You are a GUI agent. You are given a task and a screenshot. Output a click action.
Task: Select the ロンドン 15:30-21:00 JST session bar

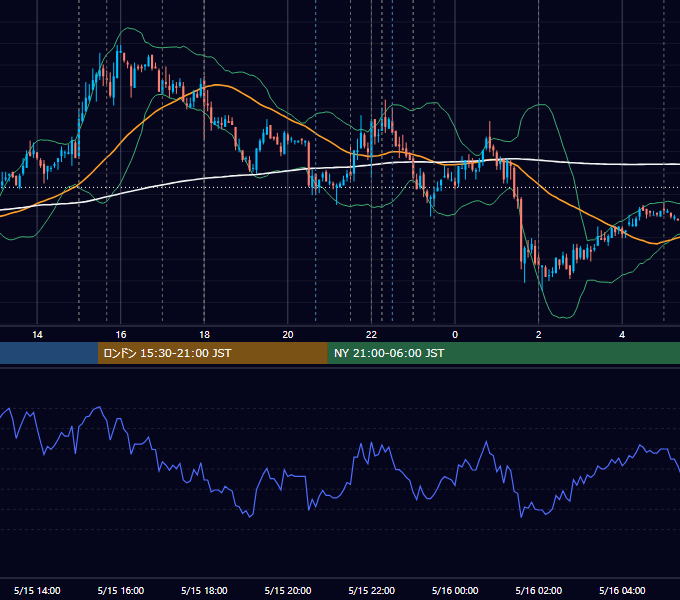(212, 353)
